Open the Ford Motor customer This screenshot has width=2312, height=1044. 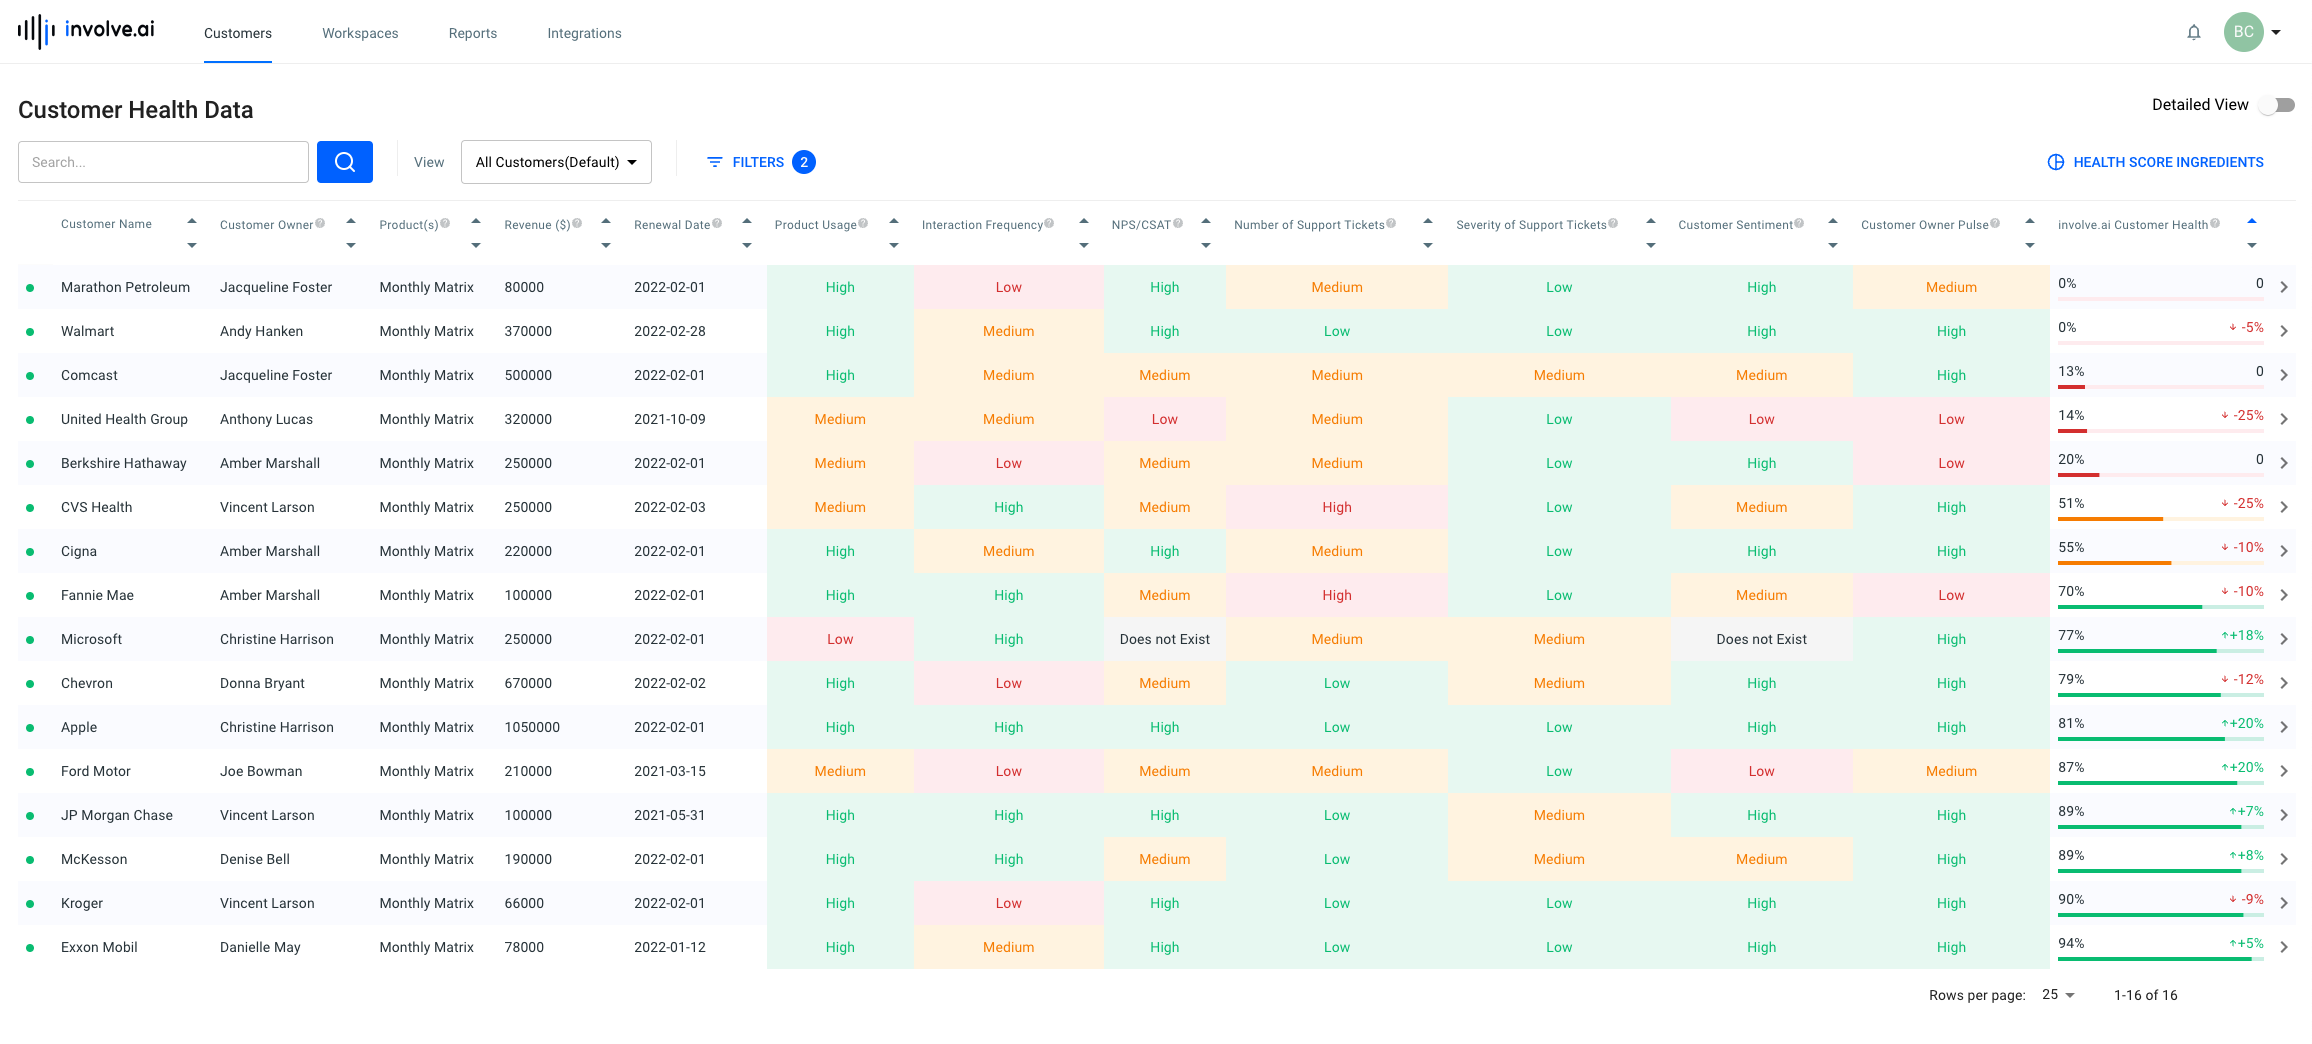click(x=96, y=771)
